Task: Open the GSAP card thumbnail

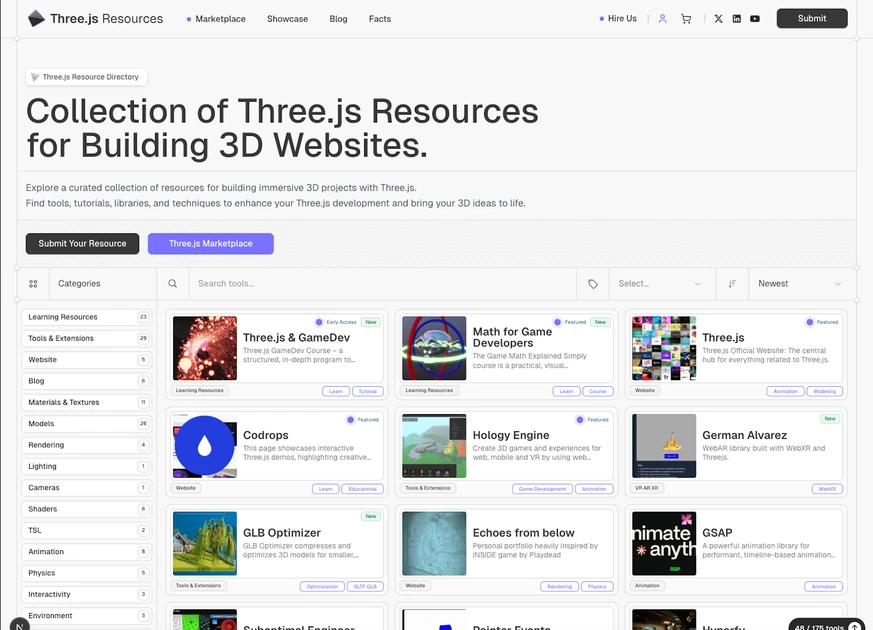Action: pos(664,544)
